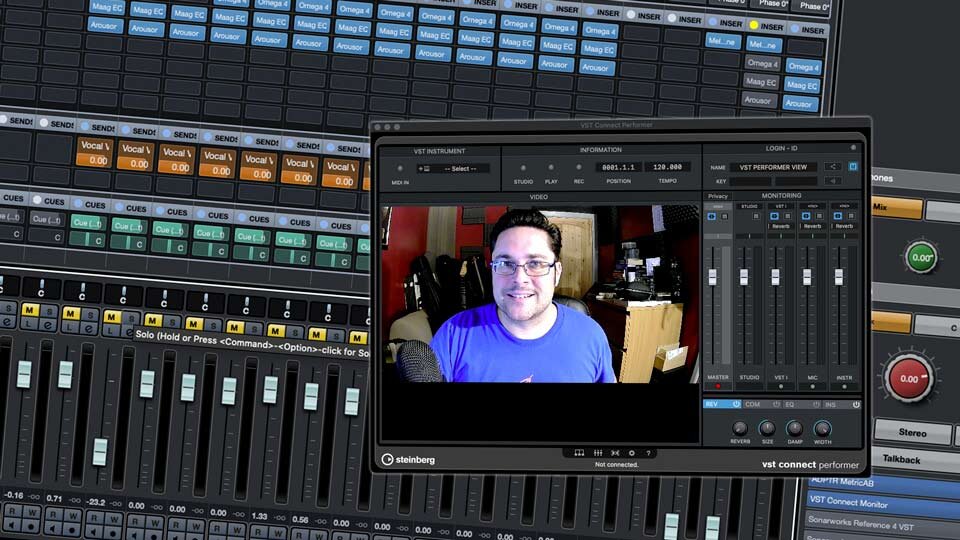Viewport: 960px width, 540px height.
Task: Click the orange Mix button in the background panel
Action: [896, 208]
